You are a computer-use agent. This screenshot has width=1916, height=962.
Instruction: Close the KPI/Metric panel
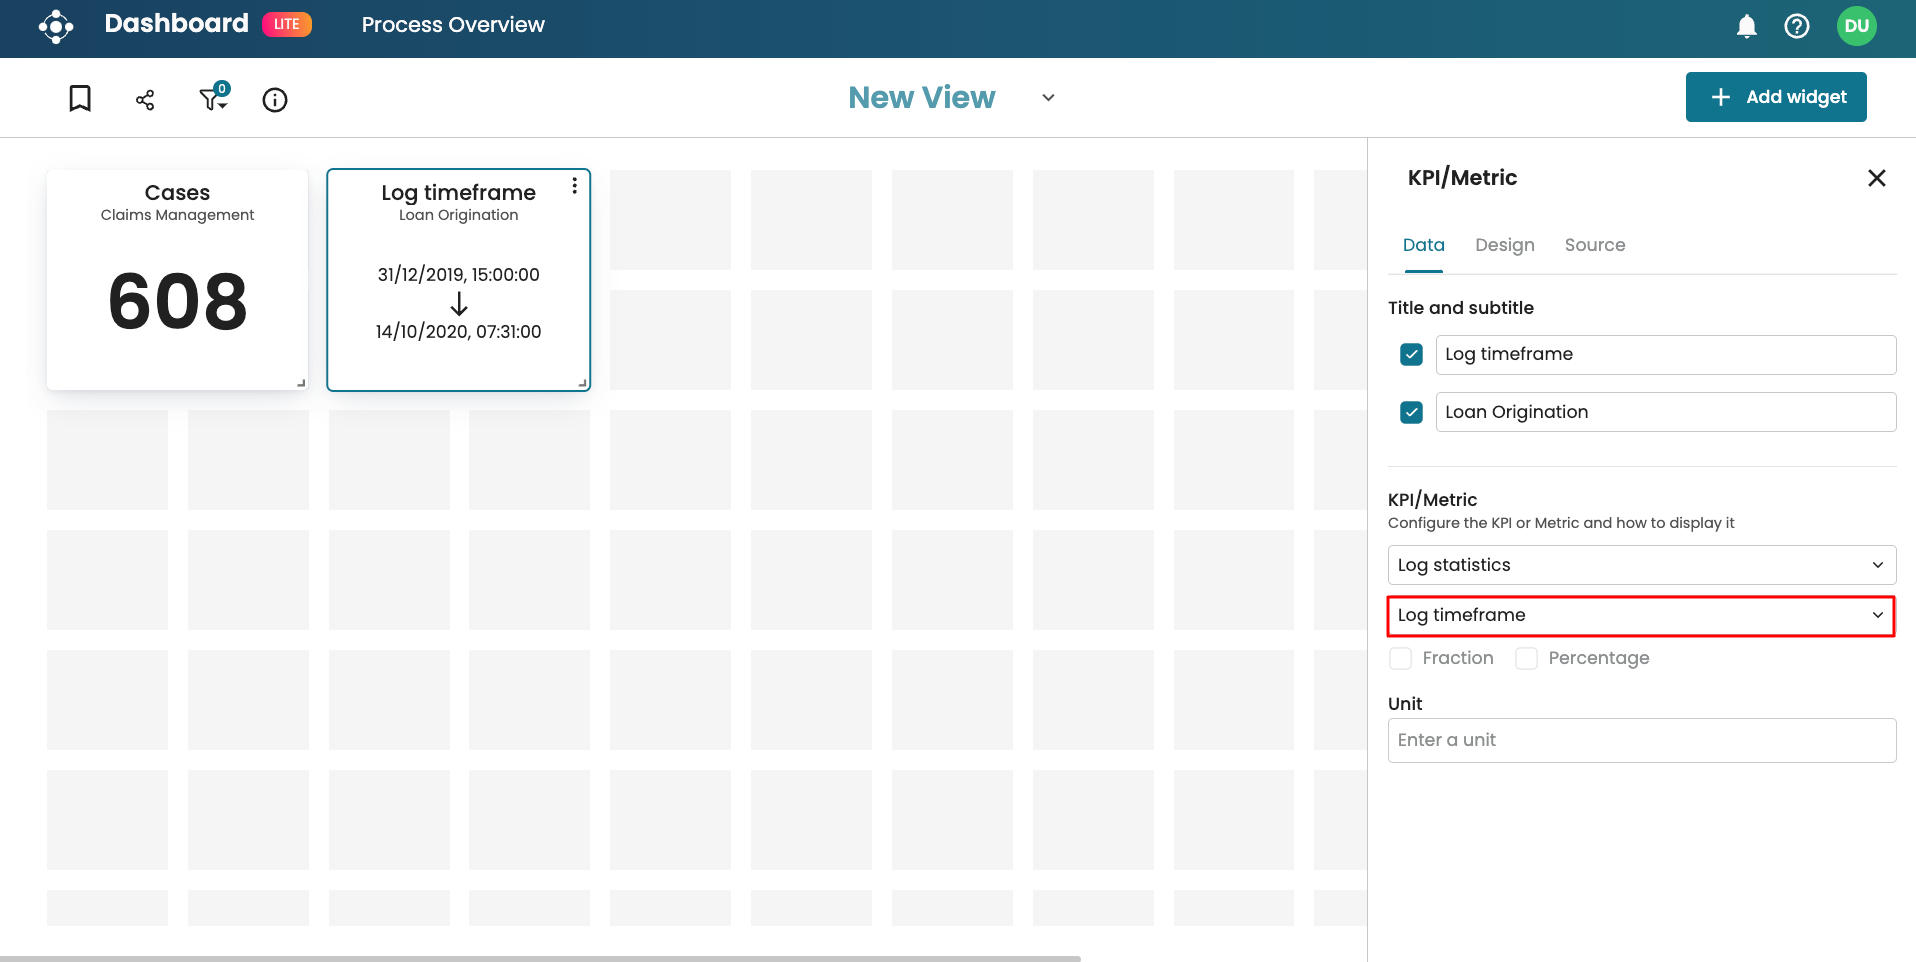click(1876, 178)
